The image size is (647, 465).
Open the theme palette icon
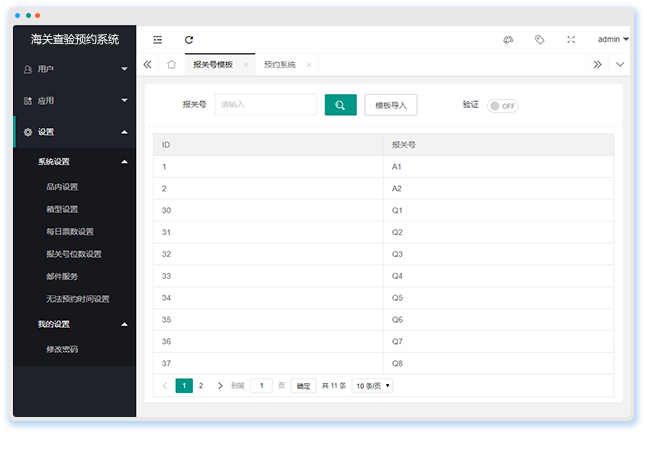(x=508, y=40)
